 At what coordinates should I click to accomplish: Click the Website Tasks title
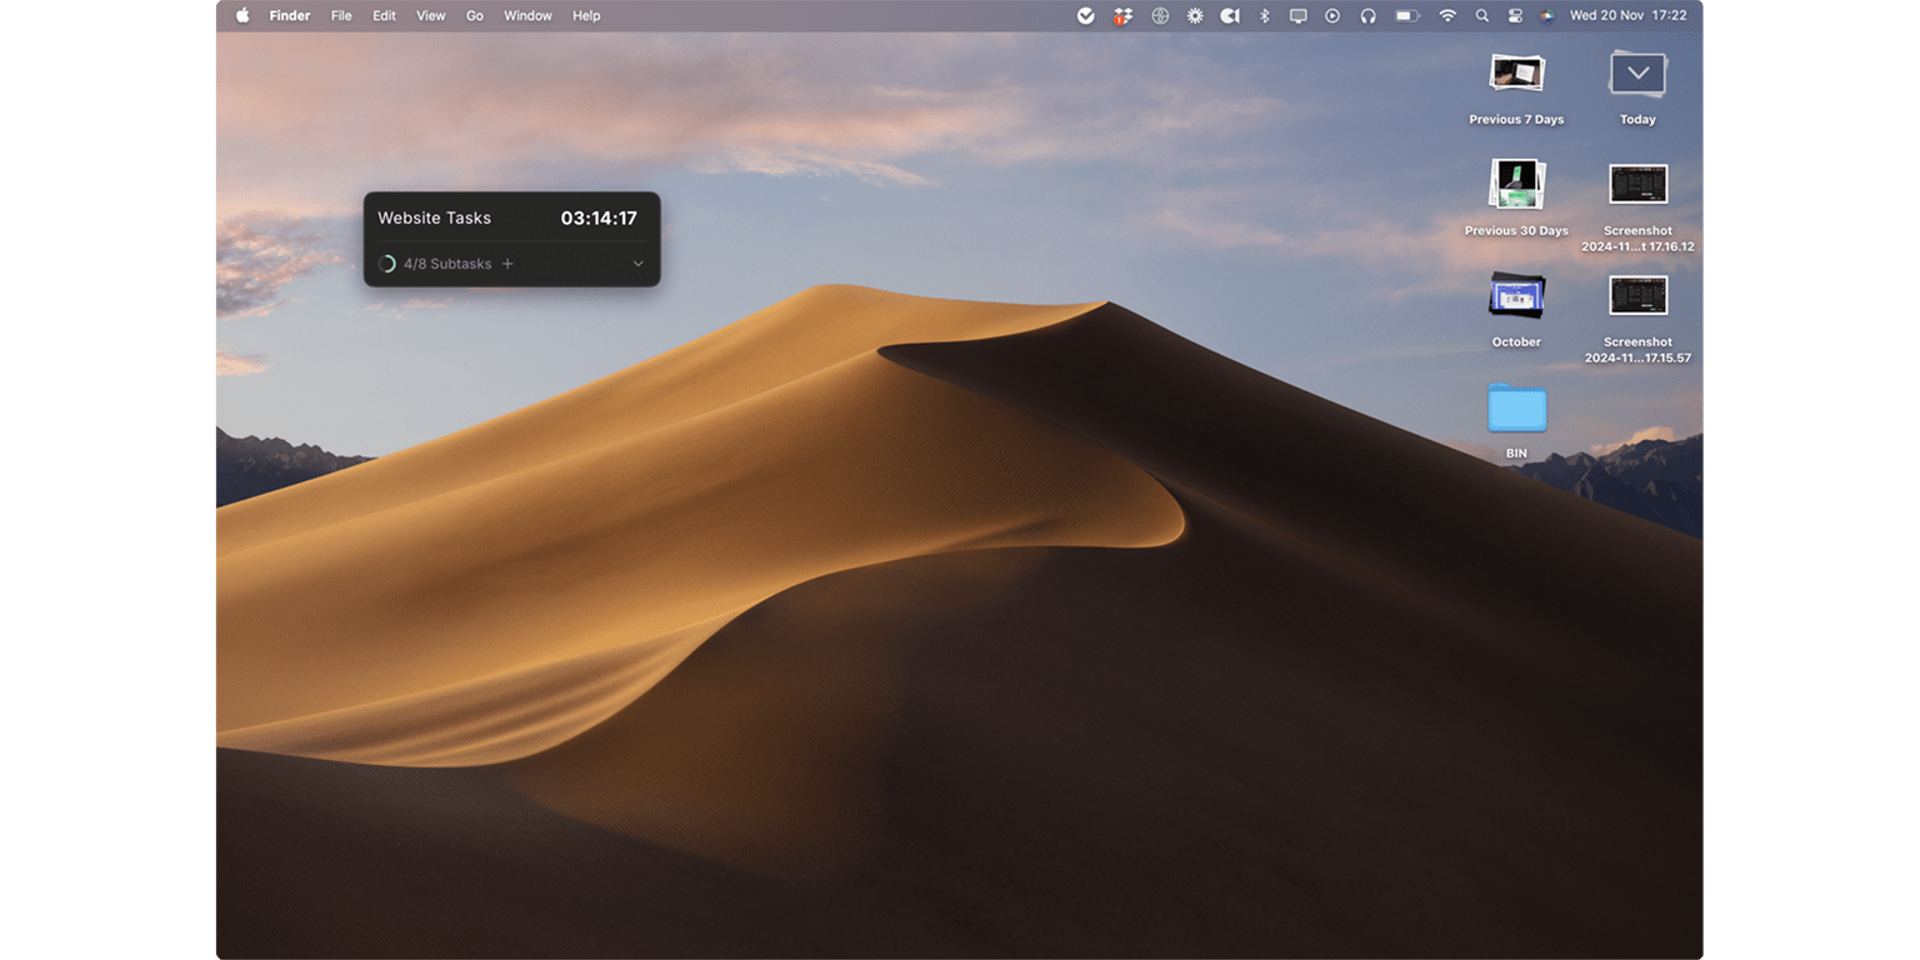[x=434, y=218]
